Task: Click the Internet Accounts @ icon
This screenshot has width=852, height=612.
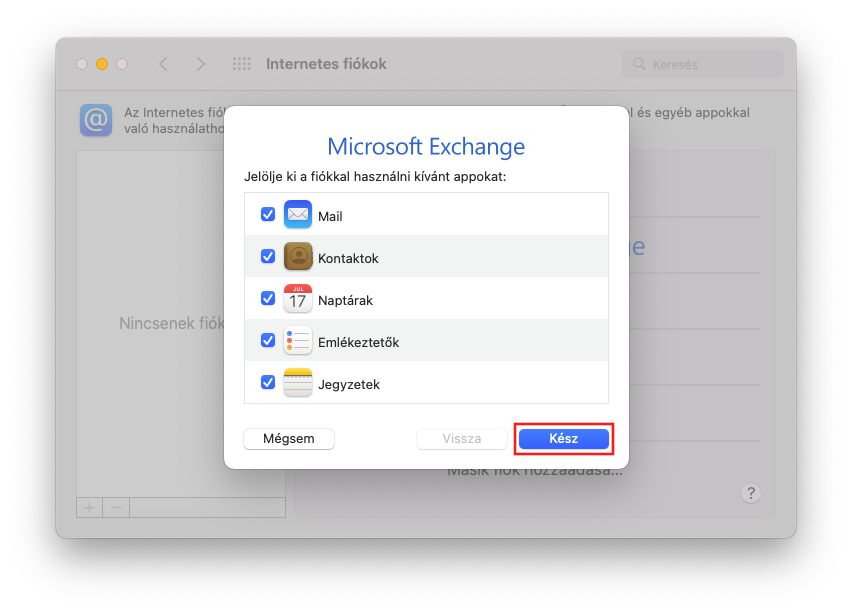Action: (x=96, y=121)
